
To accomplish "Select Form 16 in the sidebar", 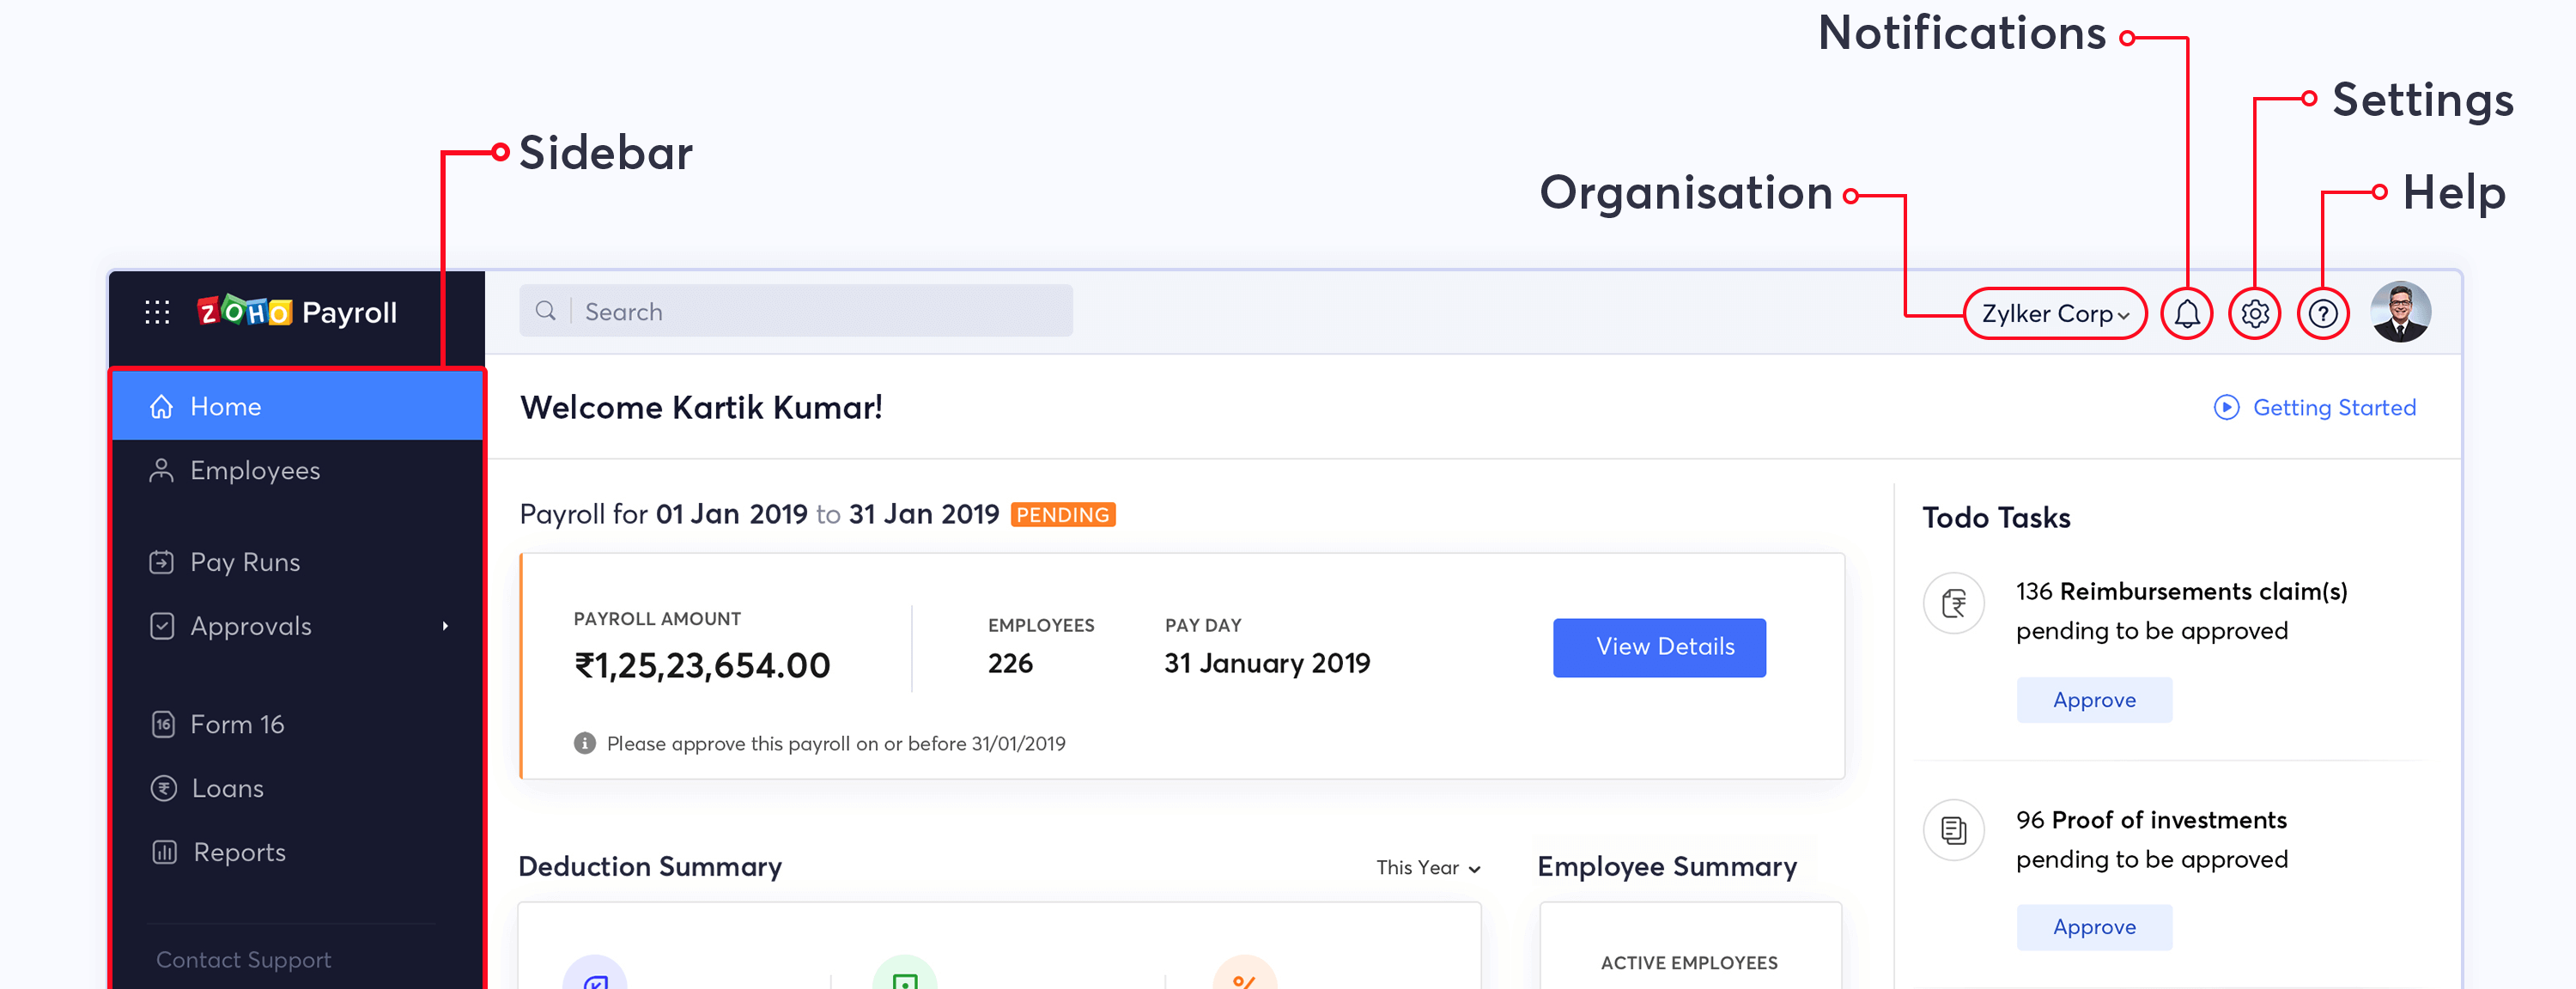I will click(237, 724).
